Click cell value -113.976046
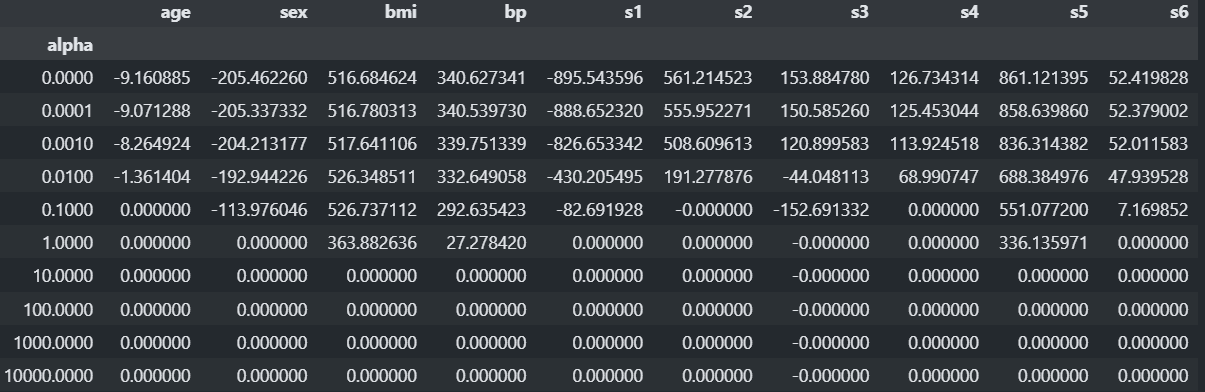Image resolution: width=1205 pixels, height=392 pixels. (x=259, y=209)
